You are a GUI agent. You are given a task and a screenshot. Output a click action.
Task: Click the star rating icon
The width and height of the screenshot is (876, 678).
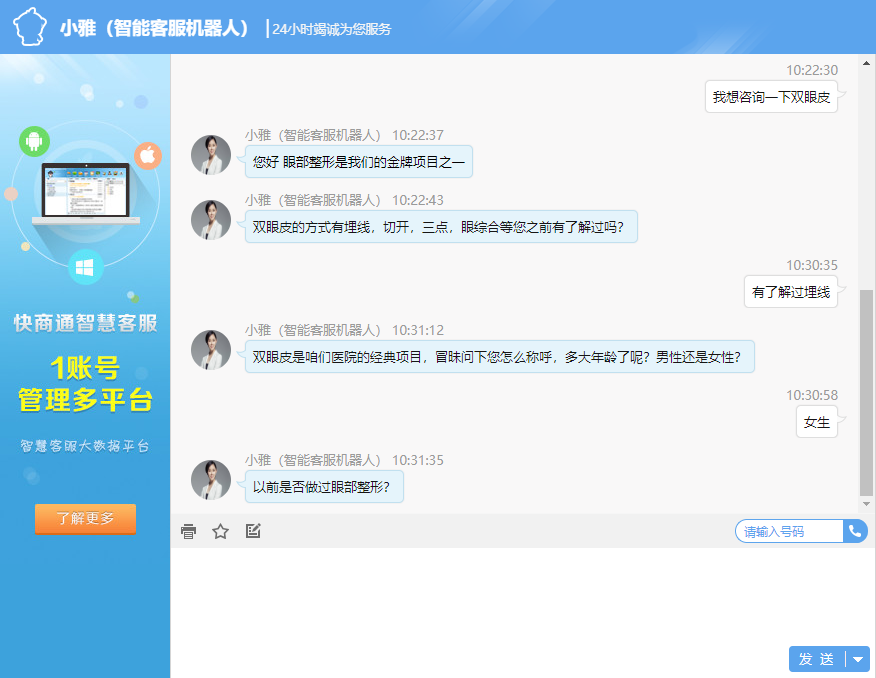(221, 531)
